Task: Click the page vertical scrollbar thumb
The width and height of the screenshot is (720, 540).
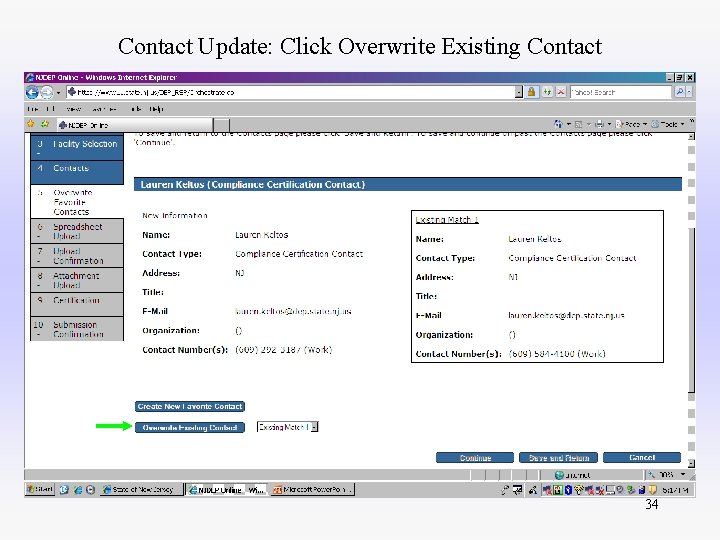Action: (692, 310)
